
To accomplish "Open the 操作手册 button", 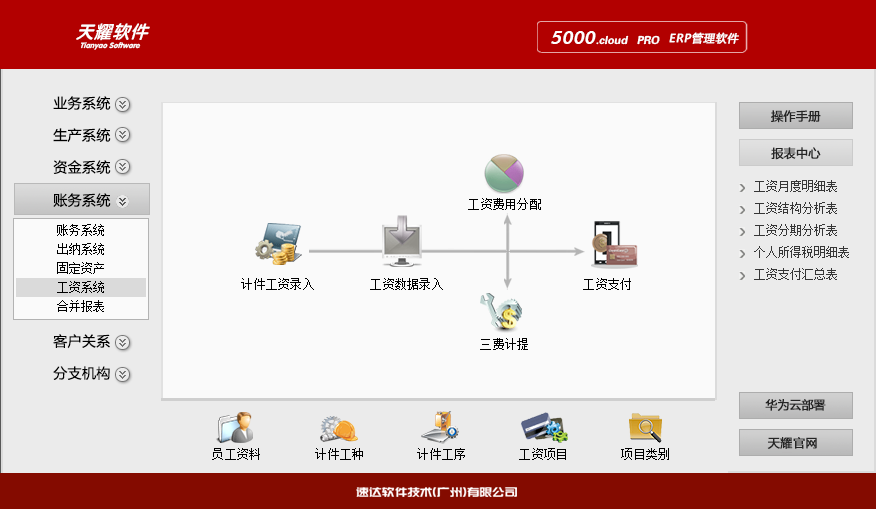I will (796, 116).
